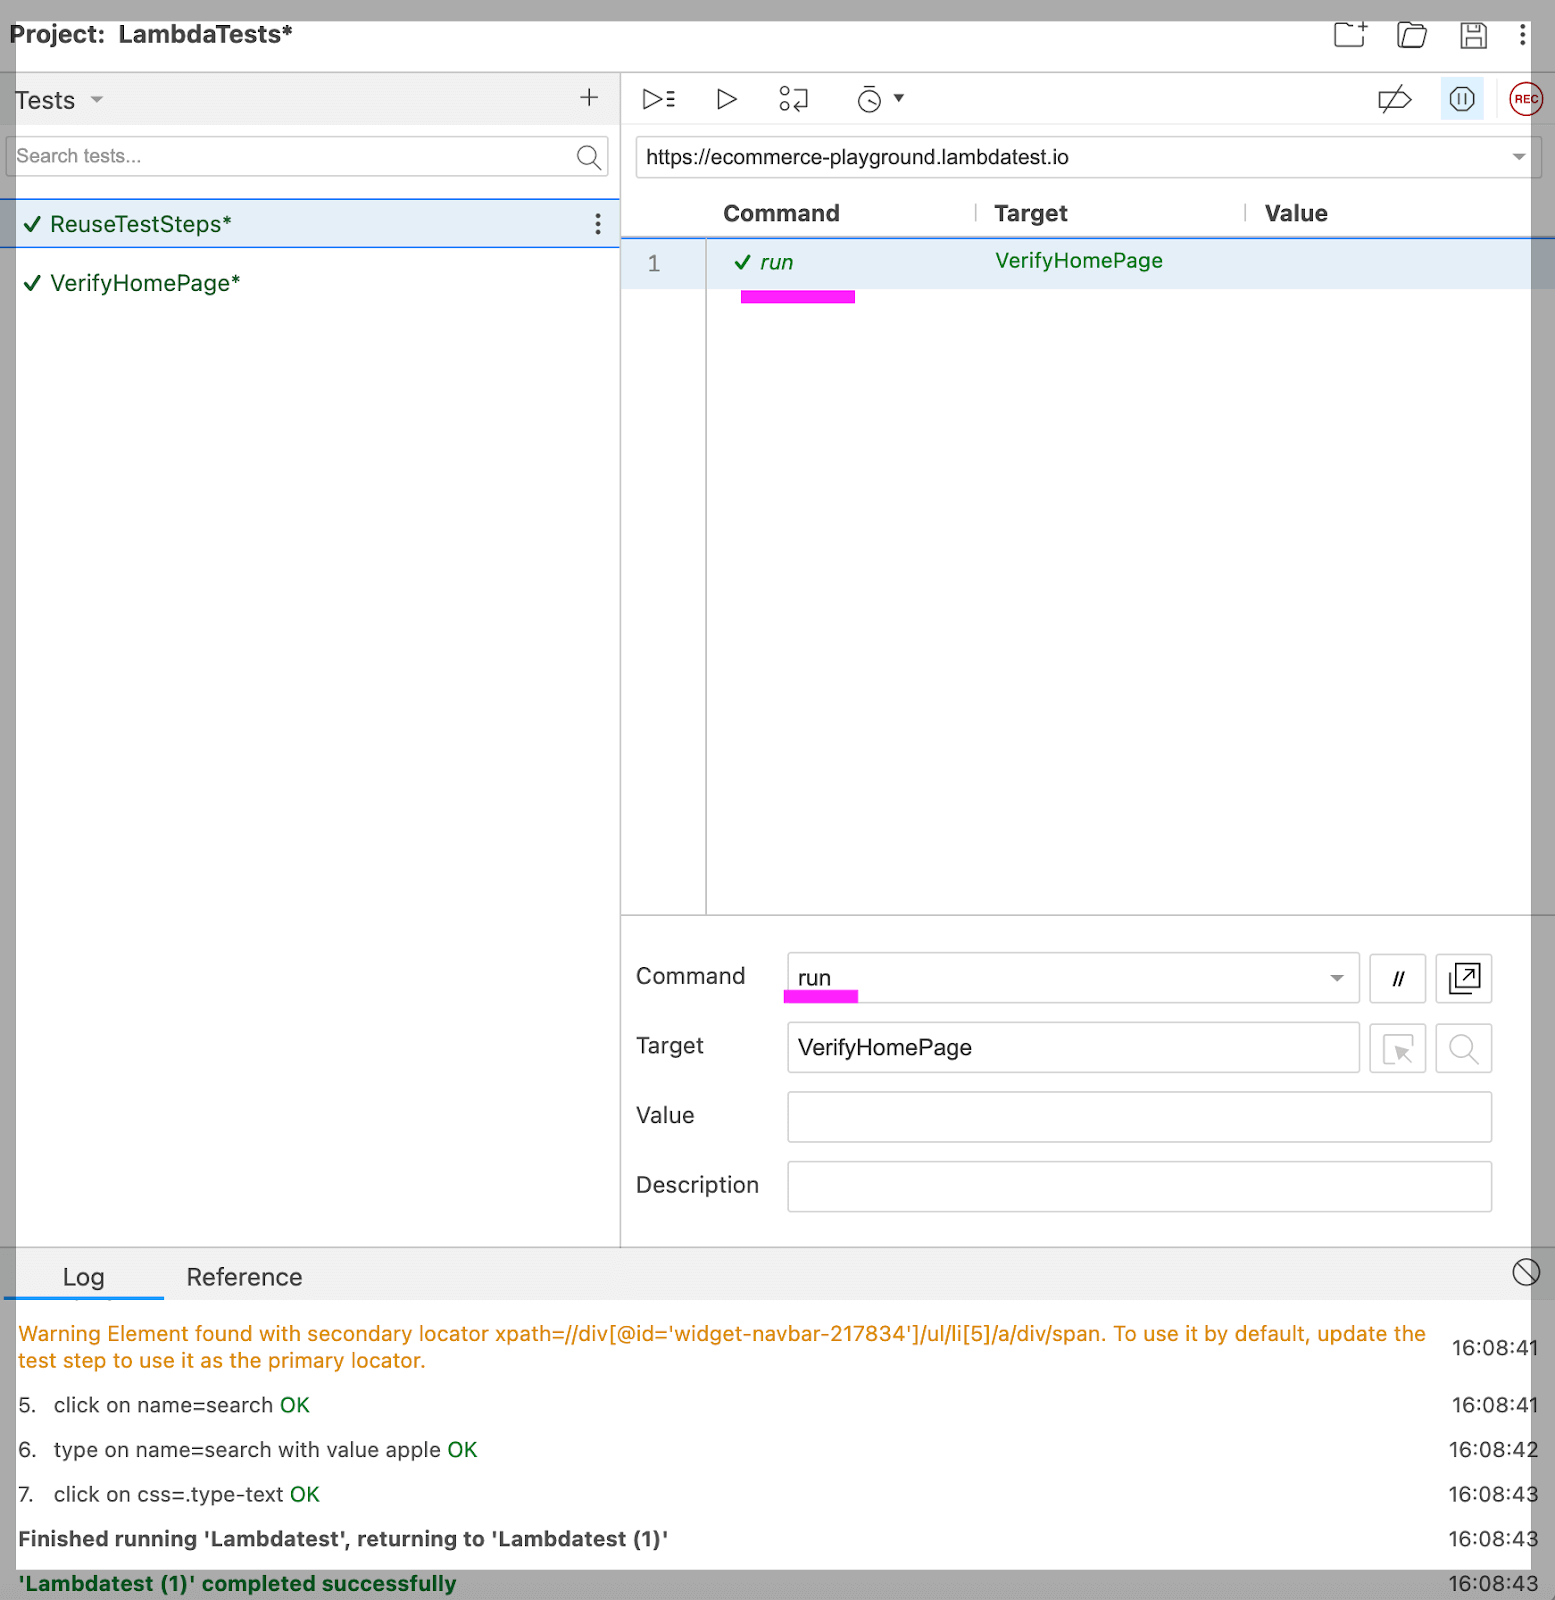Click the orange secondary locator warning

722,1347
